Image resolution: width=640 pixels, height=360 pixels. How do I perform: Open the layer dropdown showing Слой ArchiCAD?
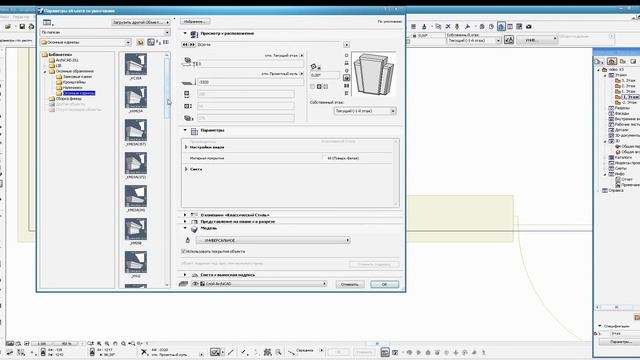pos(259,284)
